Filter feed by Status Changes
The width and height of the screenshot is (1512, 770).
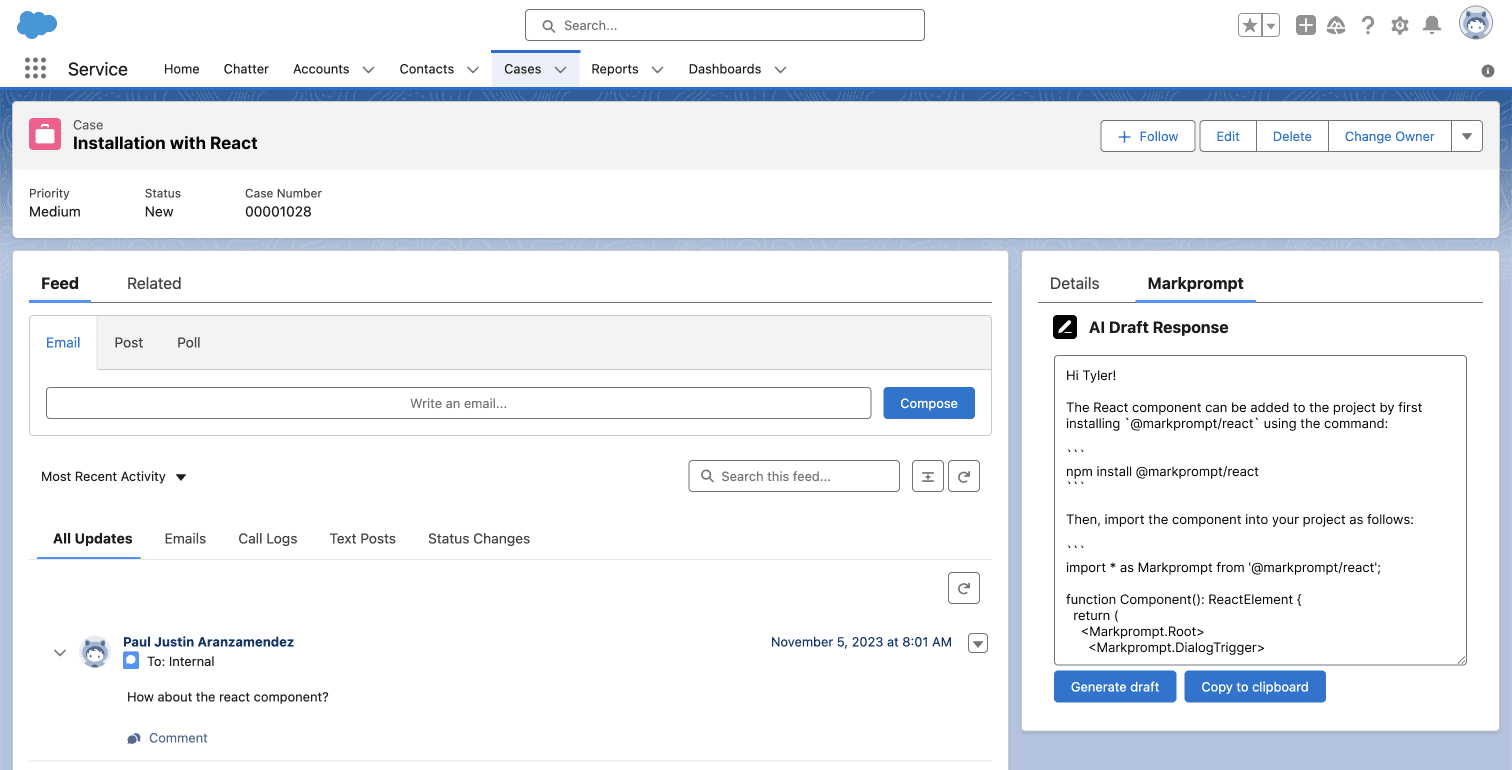click(x=479, y=539)
